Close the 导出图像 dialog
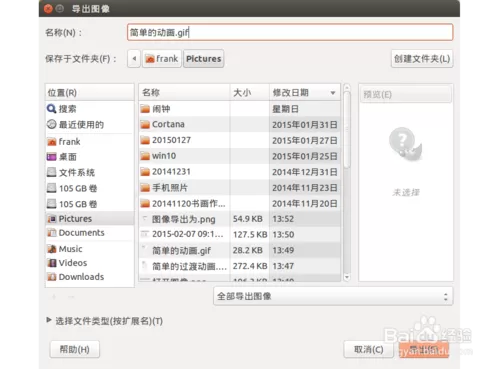 pyautogui.click(x=48, y=9)
